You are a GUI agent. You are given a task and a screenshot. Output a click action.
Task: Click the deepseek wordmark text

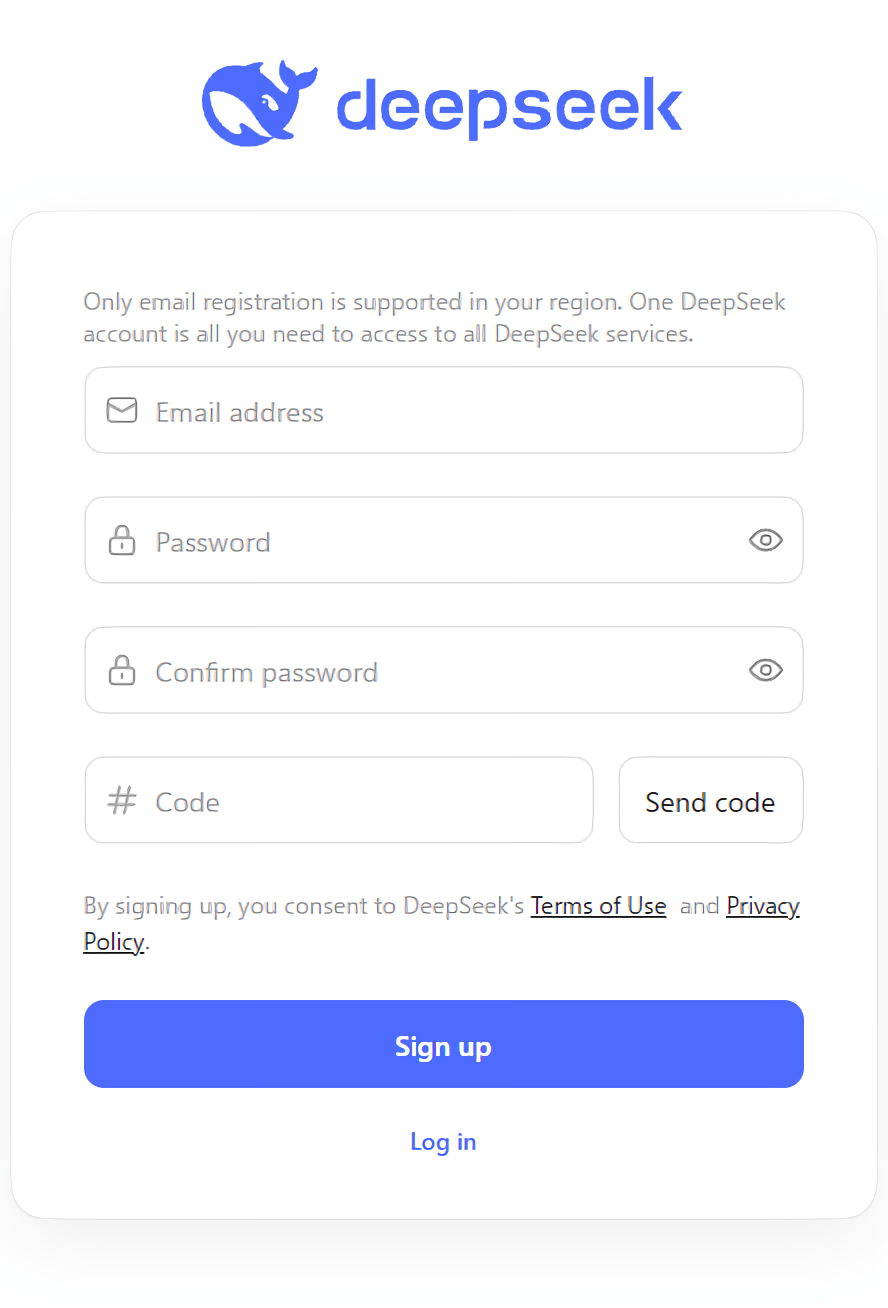pos(509,107)
